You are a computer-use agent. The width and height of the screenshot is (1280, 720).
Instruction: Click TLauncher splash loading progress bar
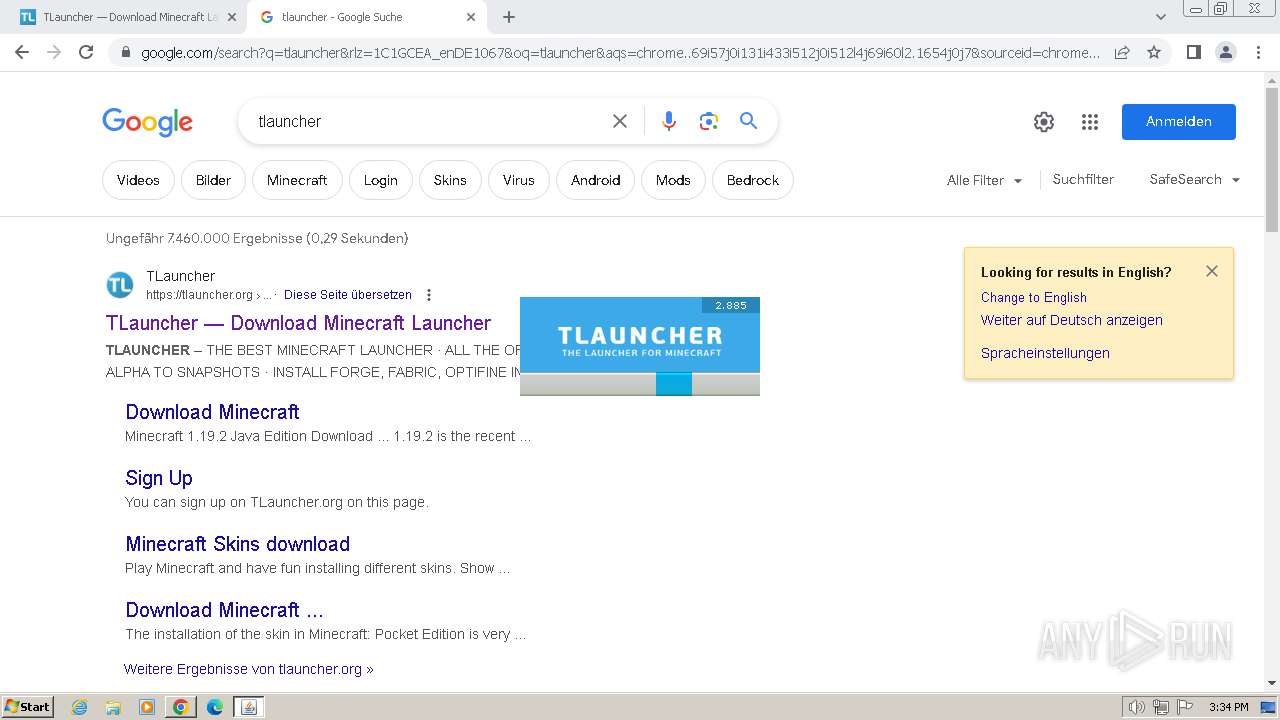(x=640, y=384)
